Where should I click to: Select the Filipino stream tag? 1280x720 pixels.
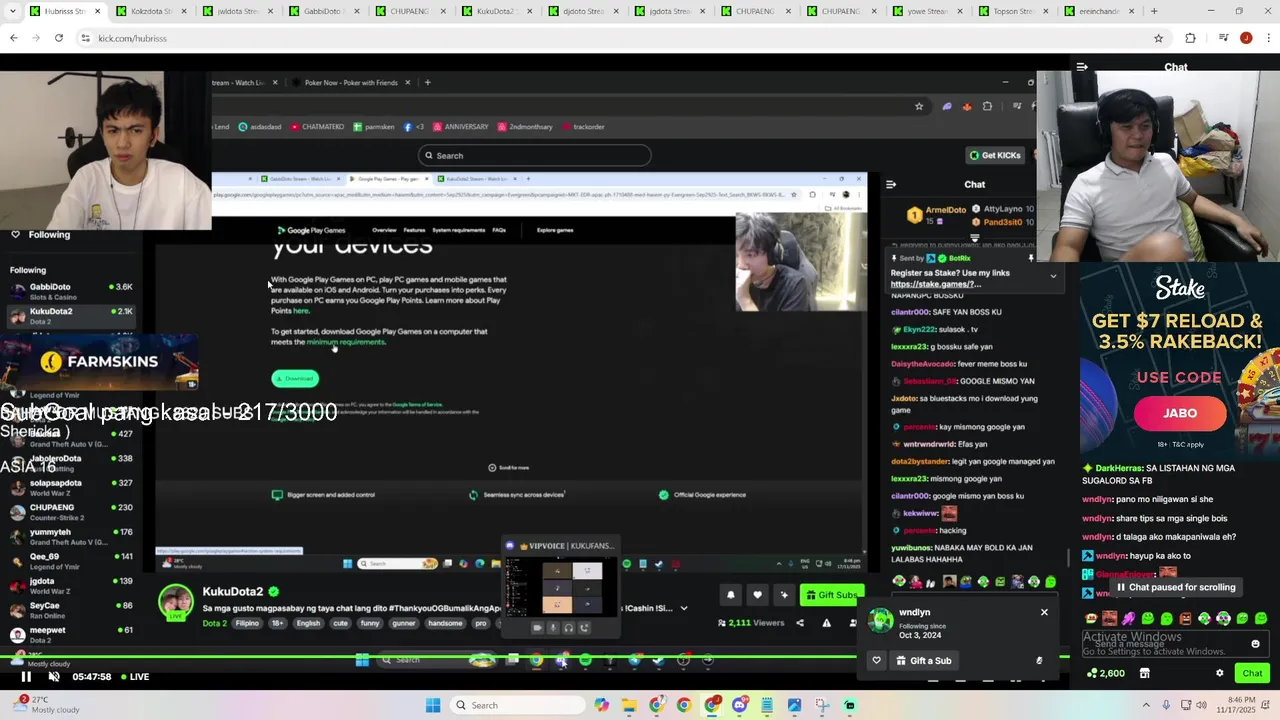click(x=247, y=623)
